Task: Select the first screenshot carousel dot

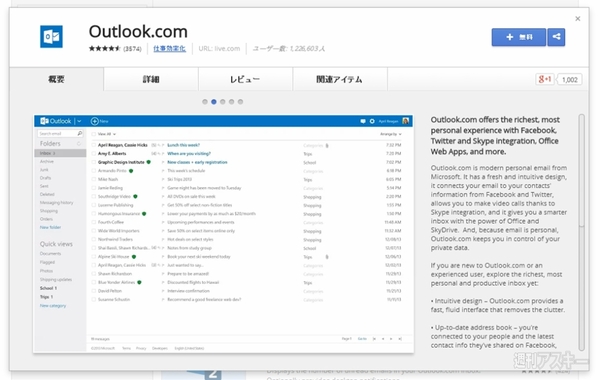Action: pyautogui.click(x=205, y=102)
